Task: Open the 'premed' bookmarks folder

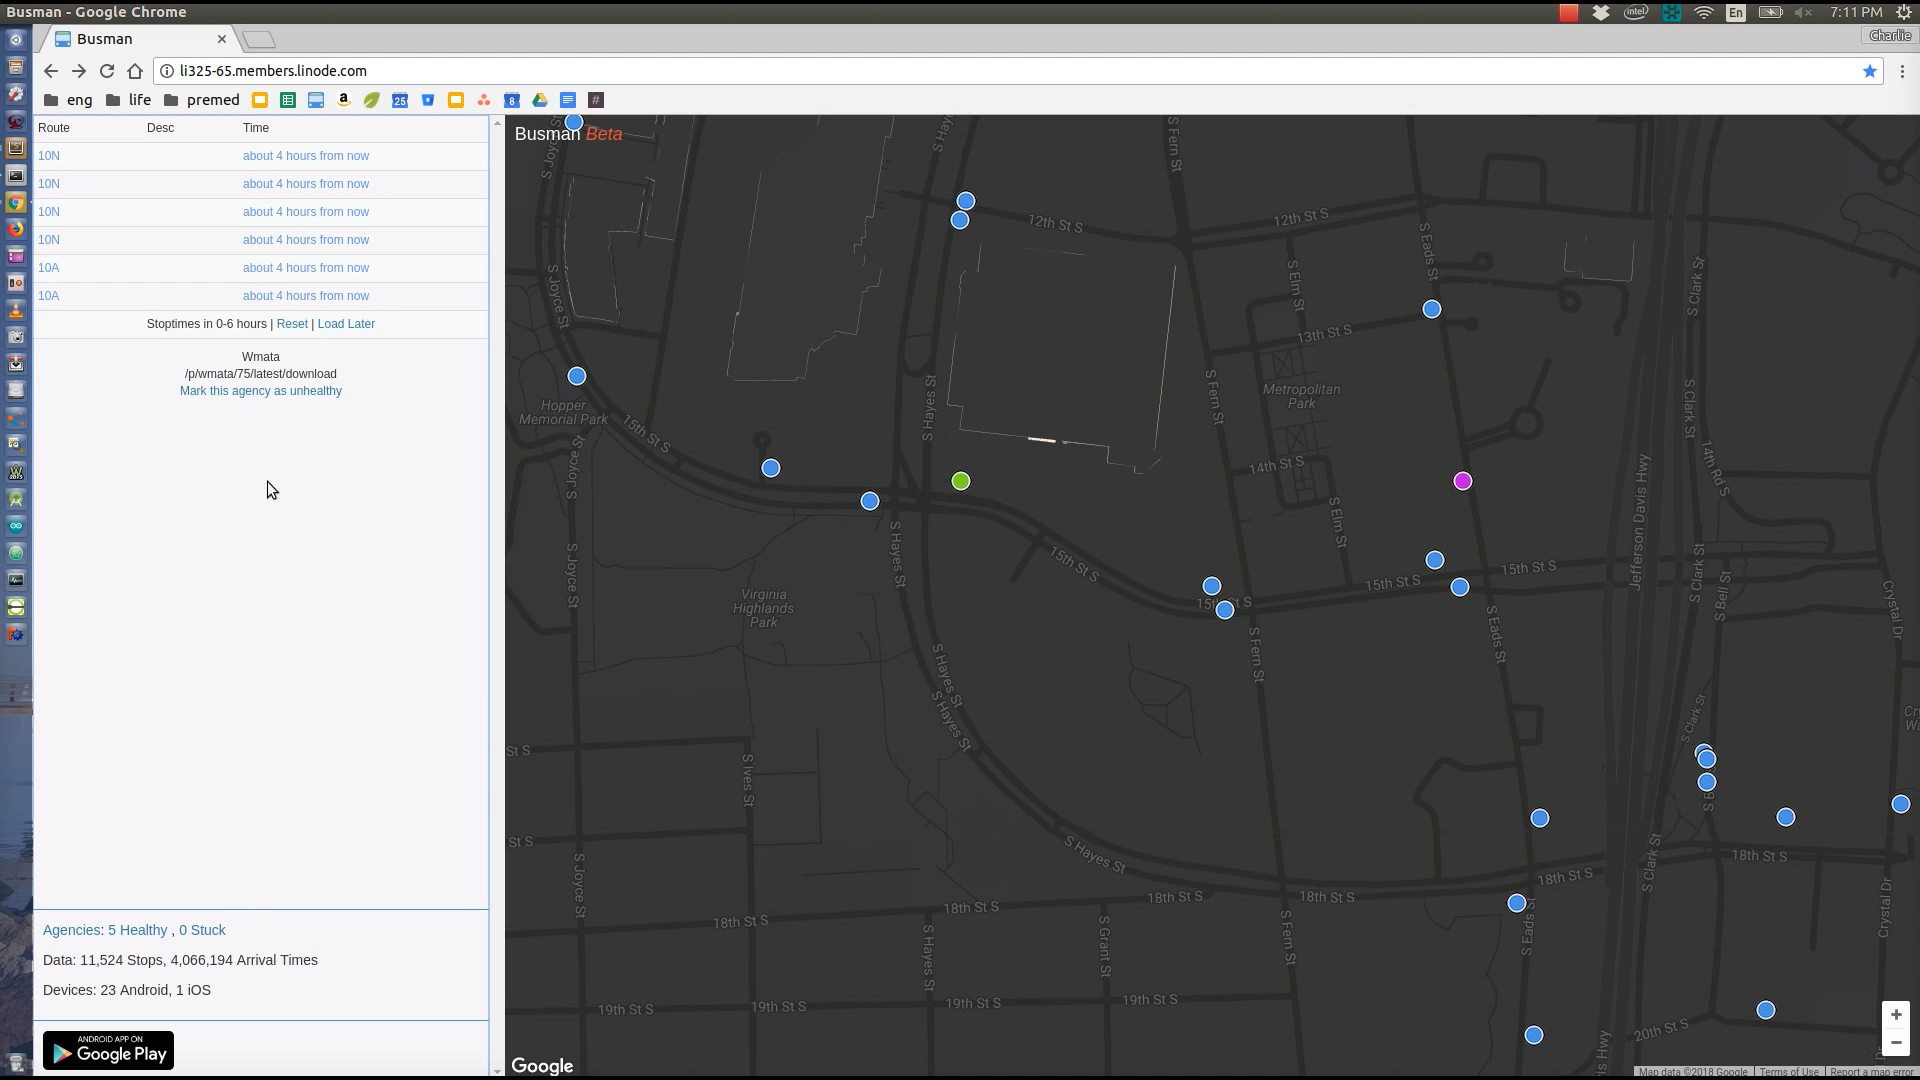Action: point(201,100)
